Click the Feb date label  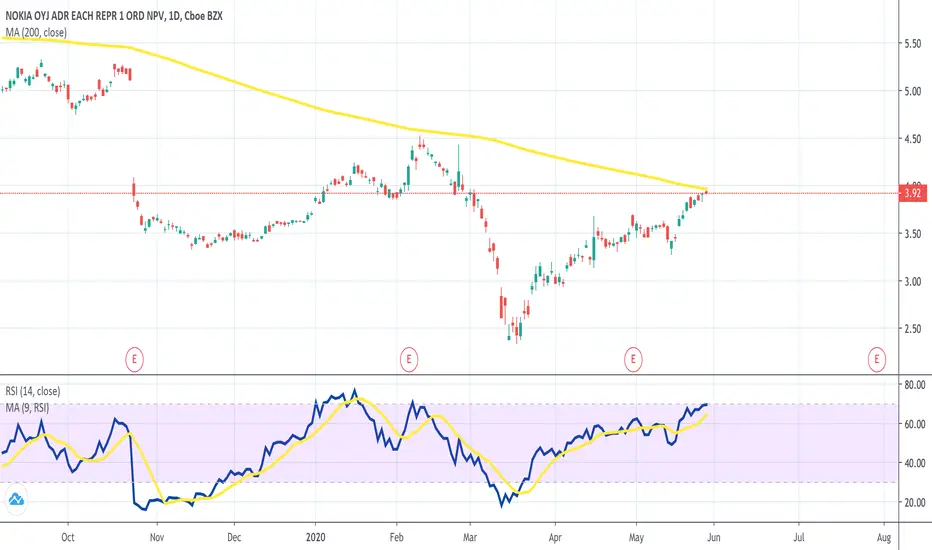point(396,537)
